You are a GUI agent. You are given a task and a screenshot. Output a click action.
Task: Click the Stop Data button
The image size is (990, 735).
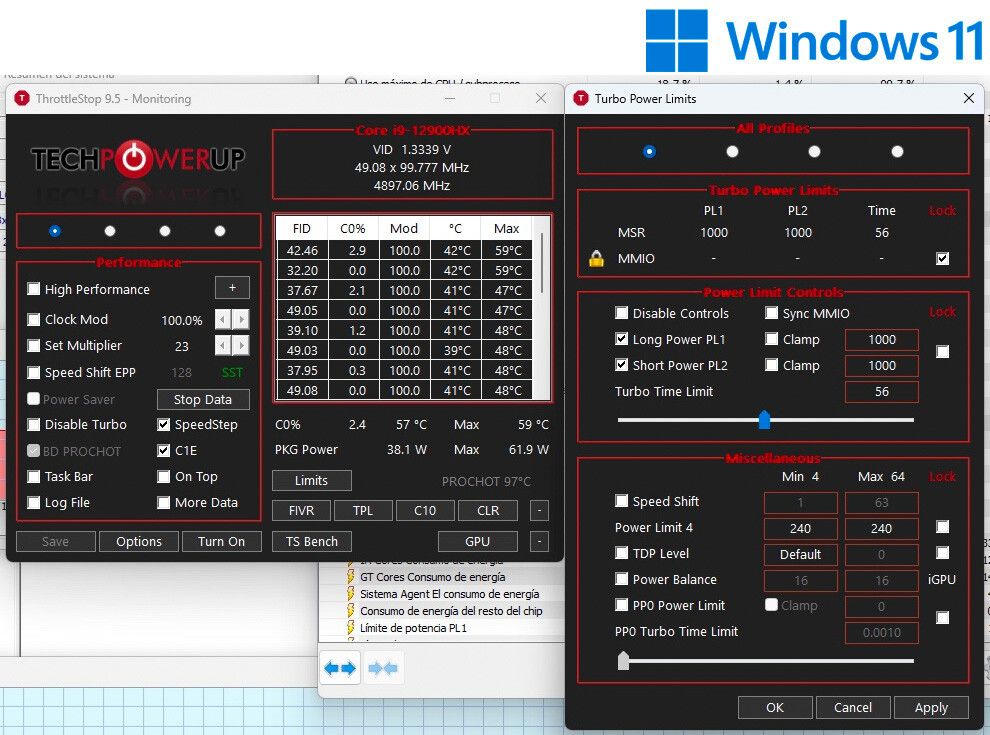203,400
